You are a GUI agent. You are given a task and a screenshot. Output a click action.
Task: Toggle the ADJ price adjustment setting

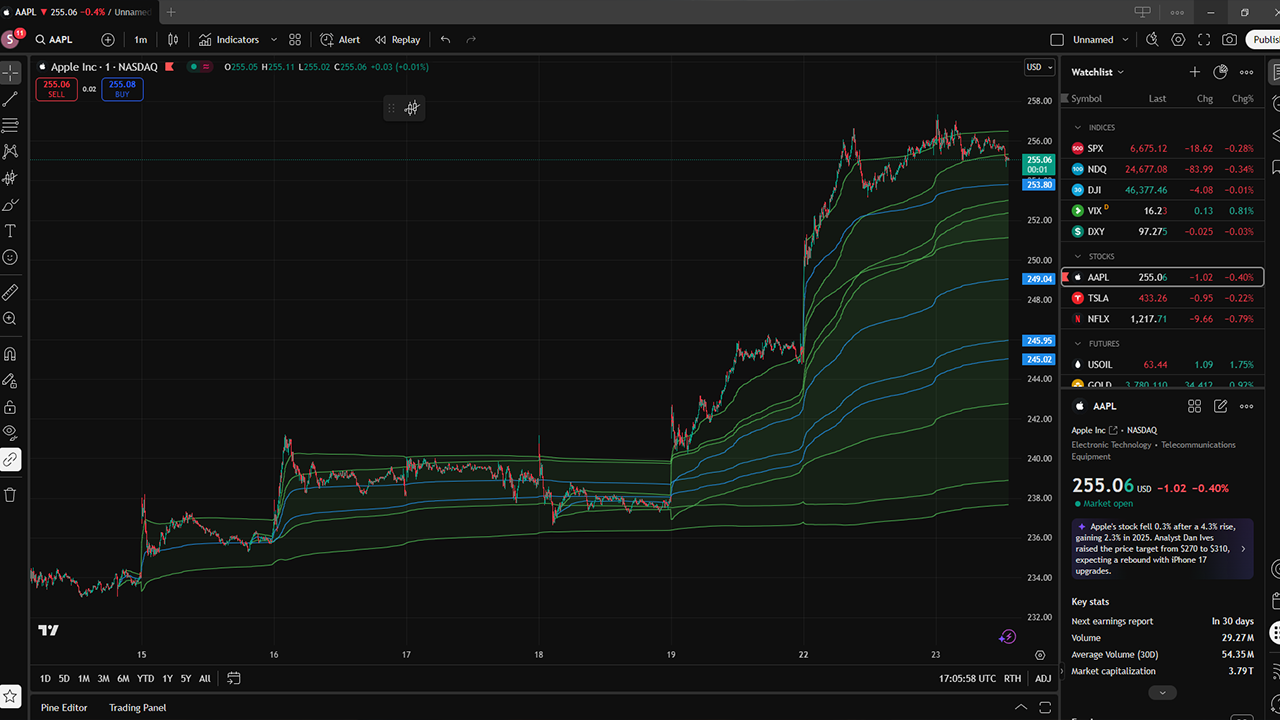1043,678
